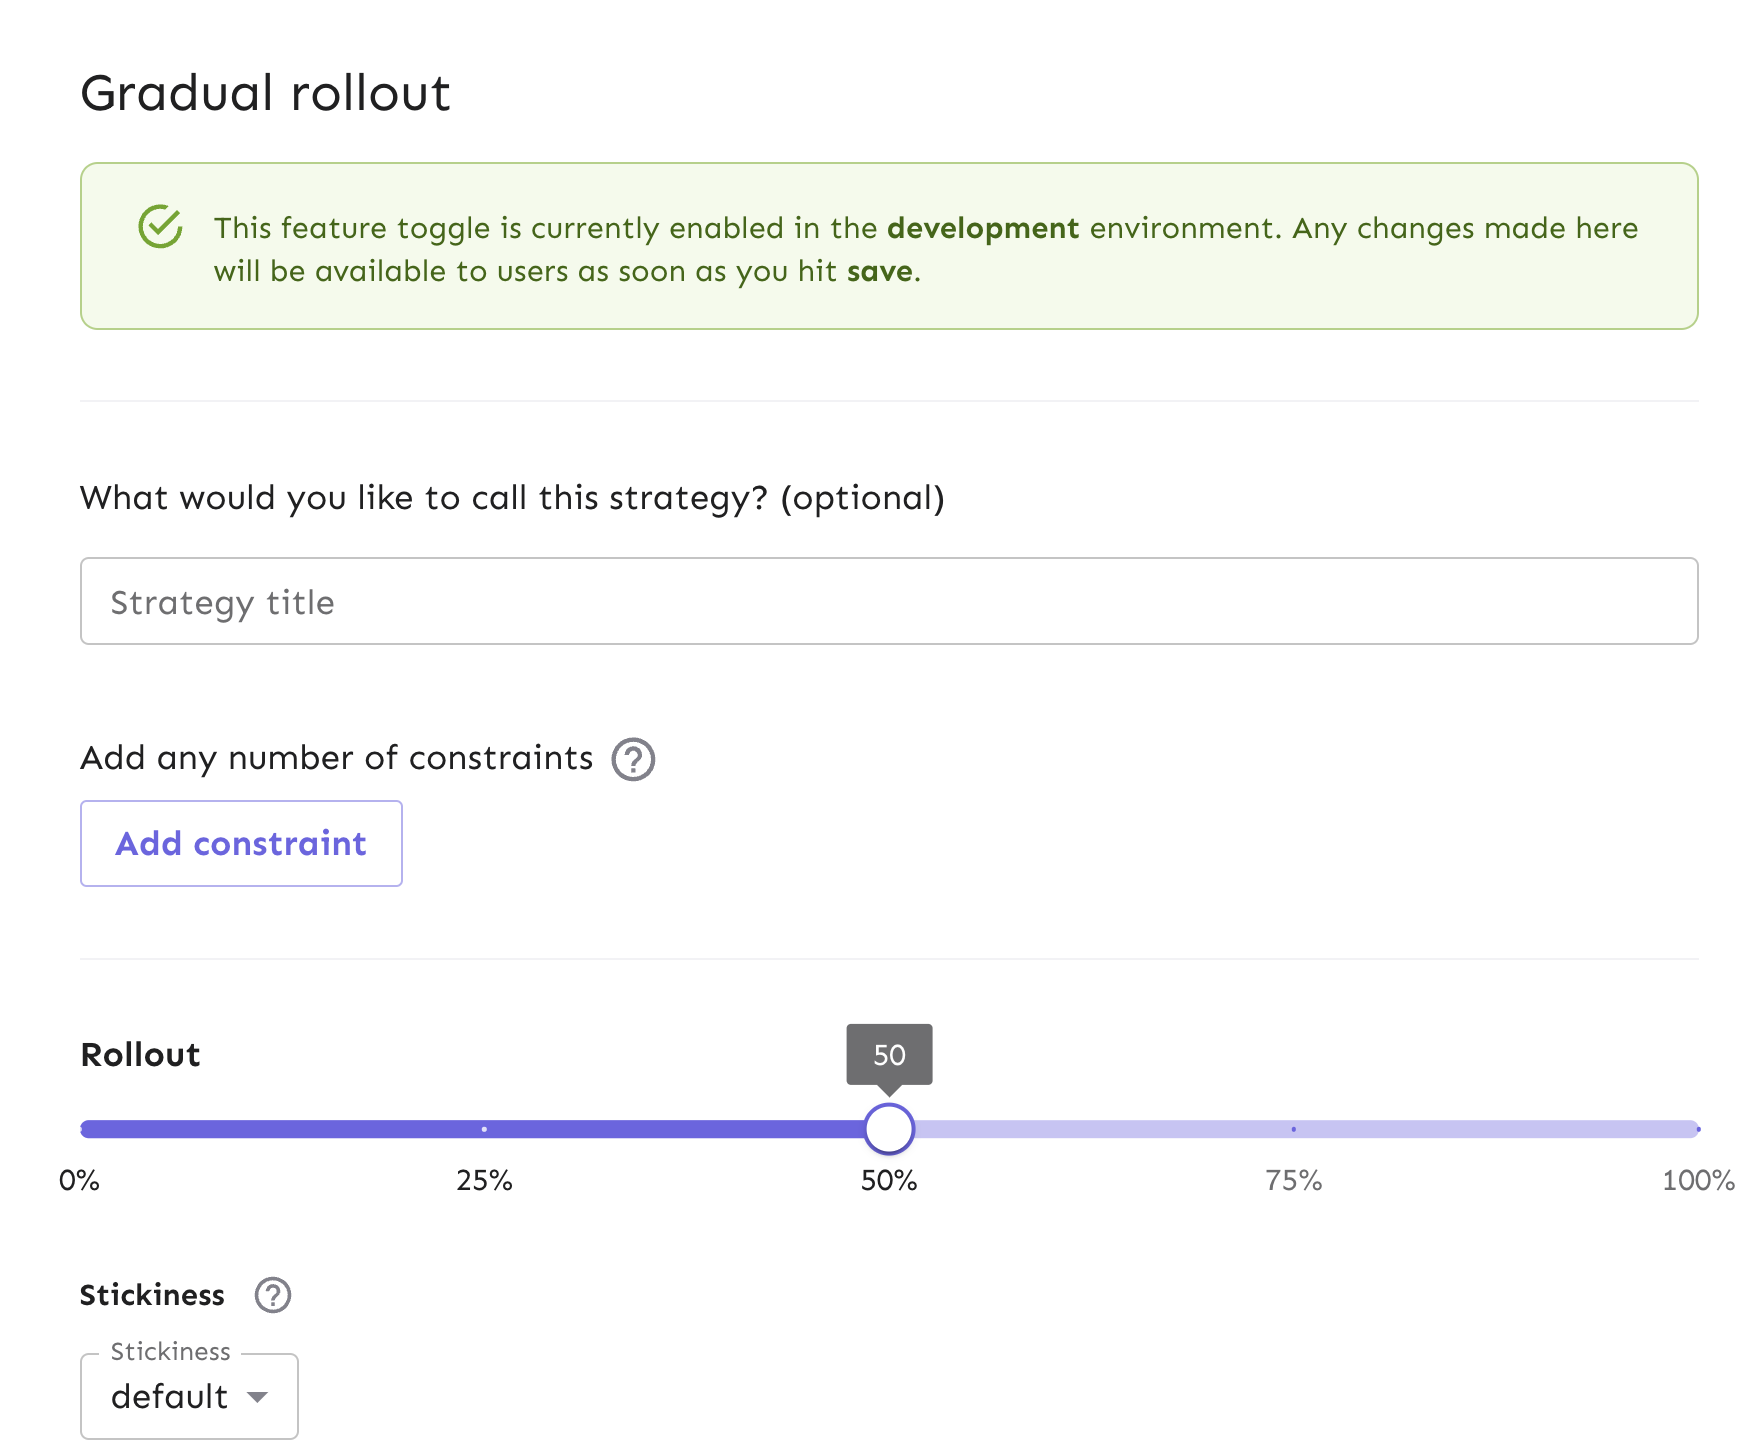Click the green success checkmark icon

(x=161, y=227)
